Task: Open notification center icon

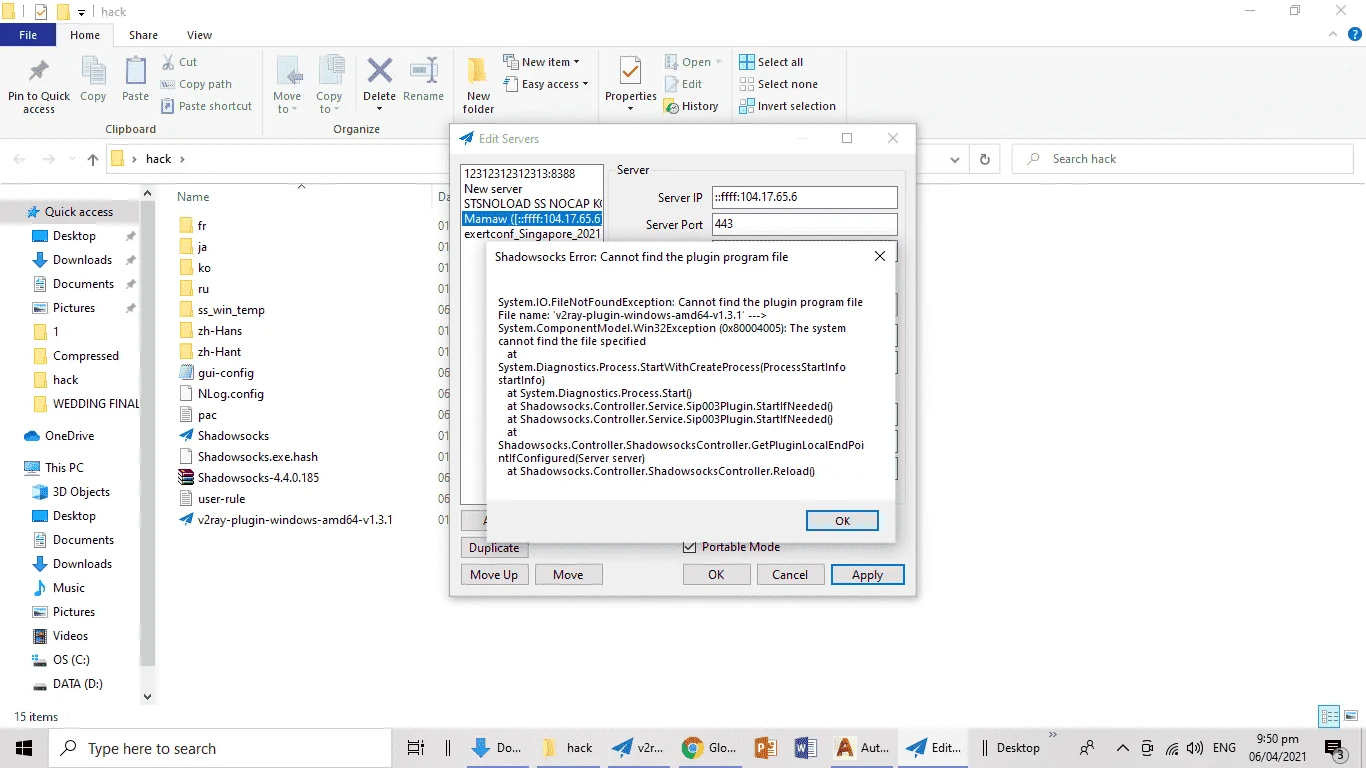Action: (x=1334, y=748)
